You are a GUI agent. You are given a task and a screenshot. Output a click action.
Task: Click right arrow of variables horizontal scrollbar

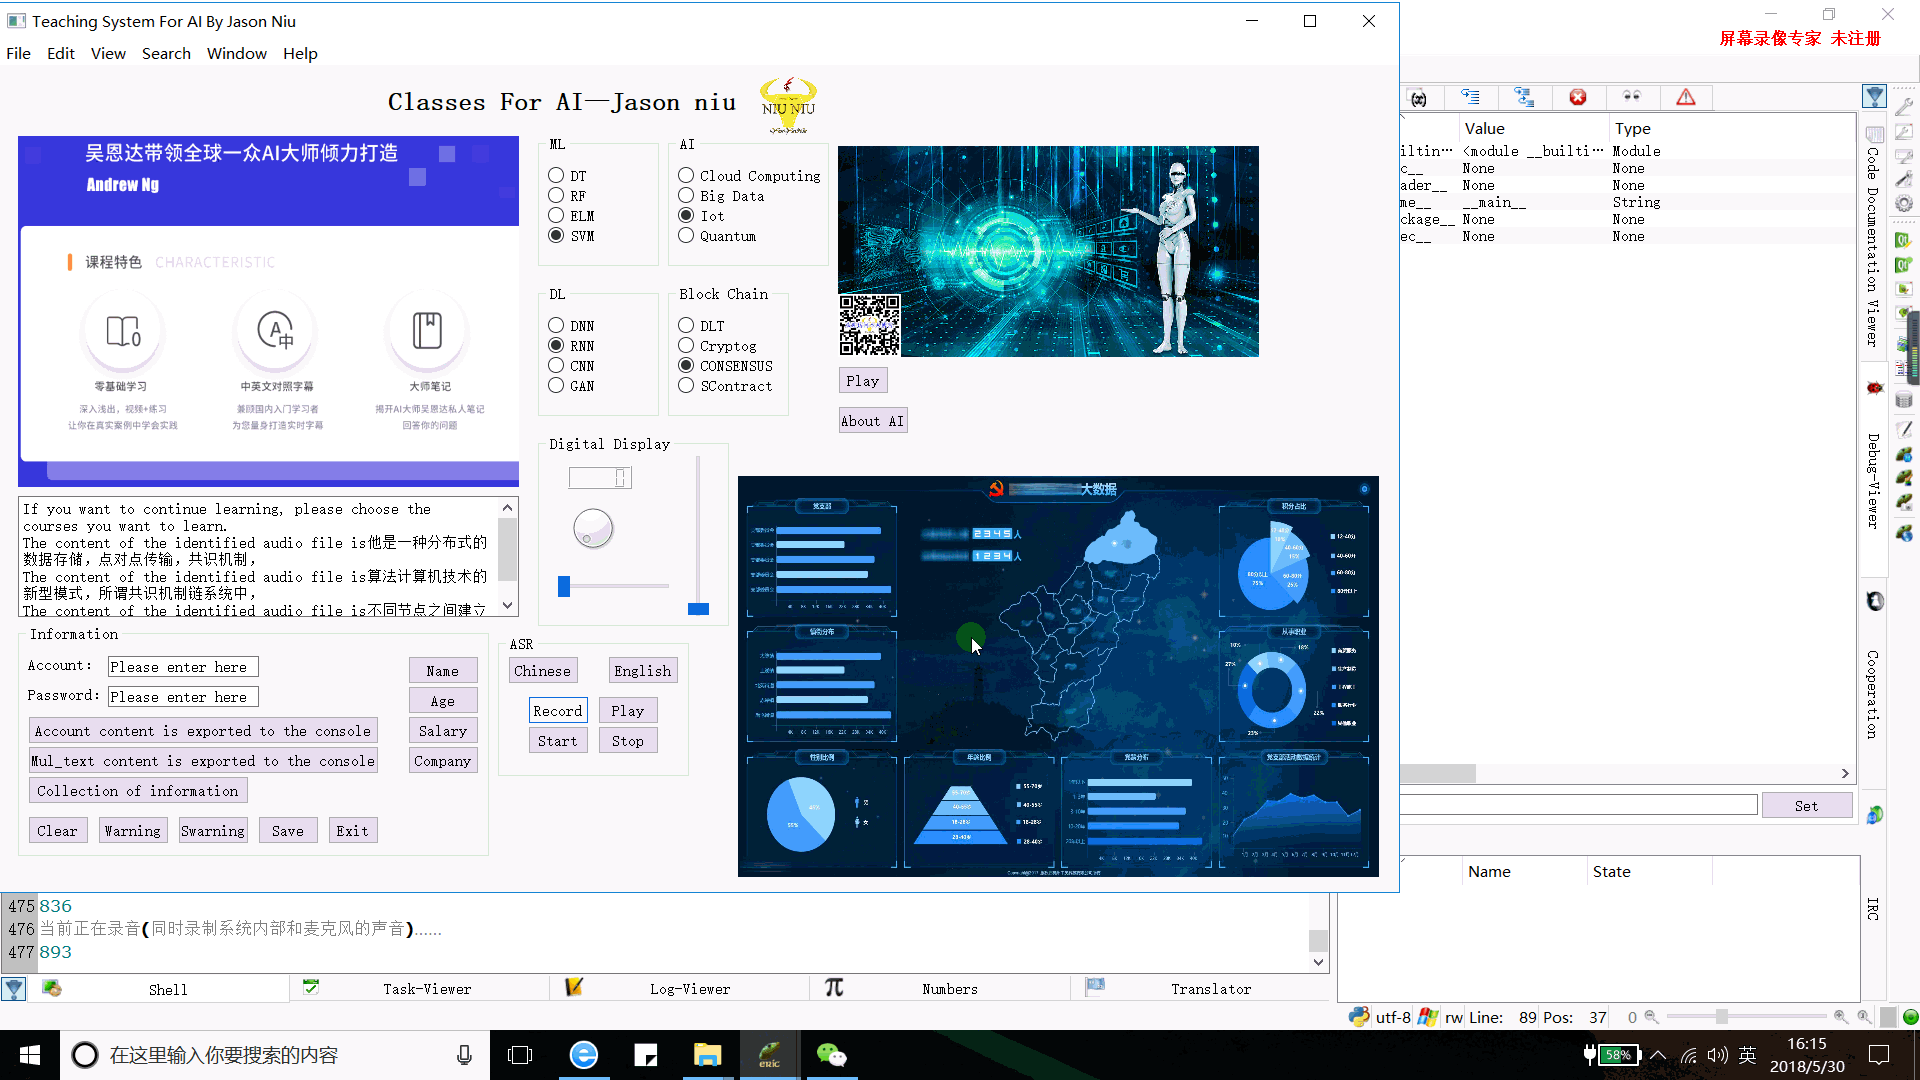1845,773
